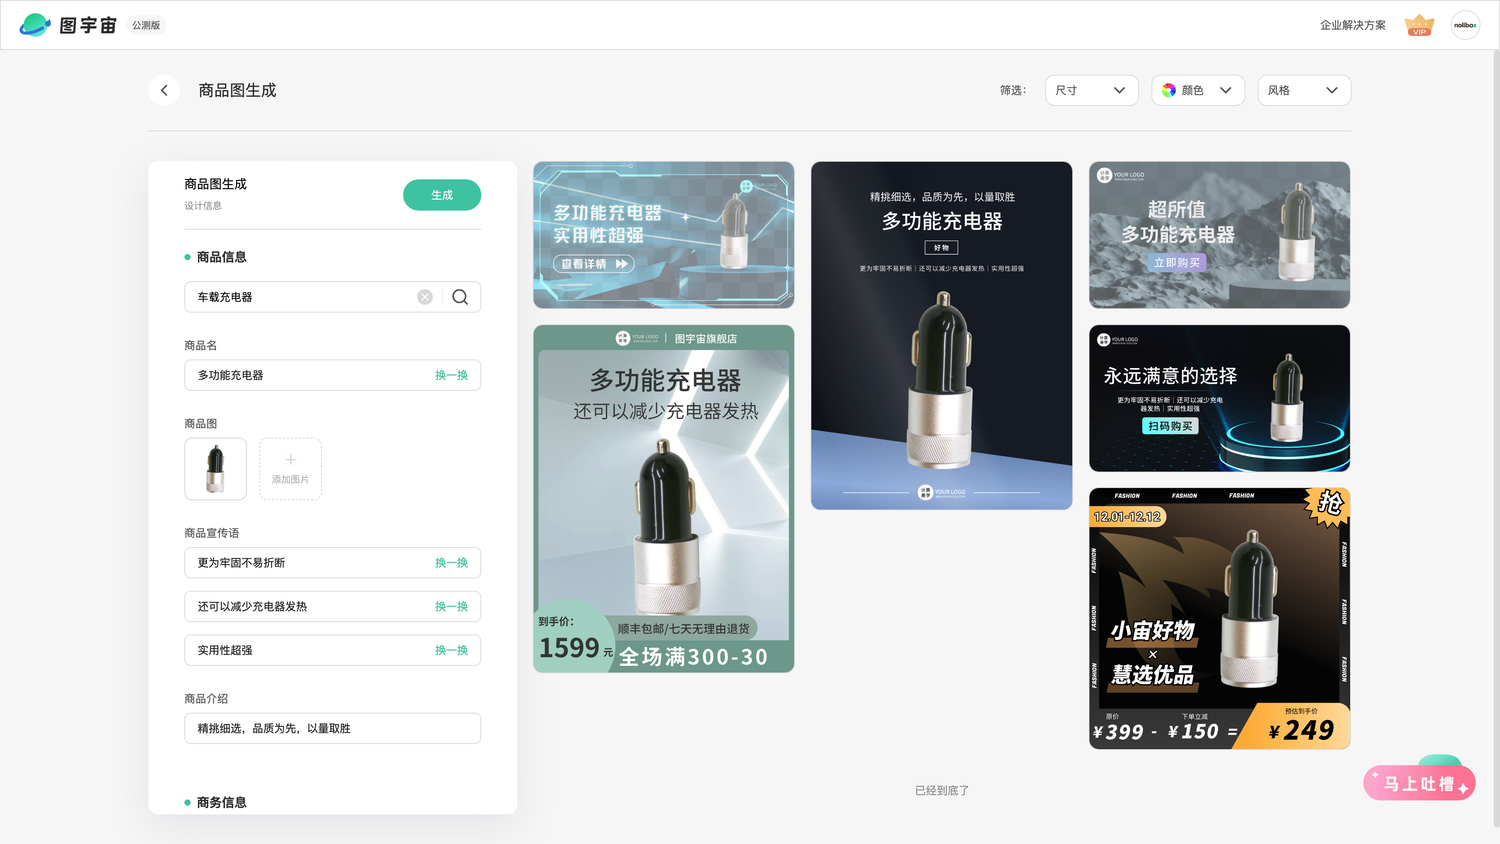Screen dimensions: 1500x844
Task: Edit the 精挑细选 product intro field
Action: click(333, 728)
